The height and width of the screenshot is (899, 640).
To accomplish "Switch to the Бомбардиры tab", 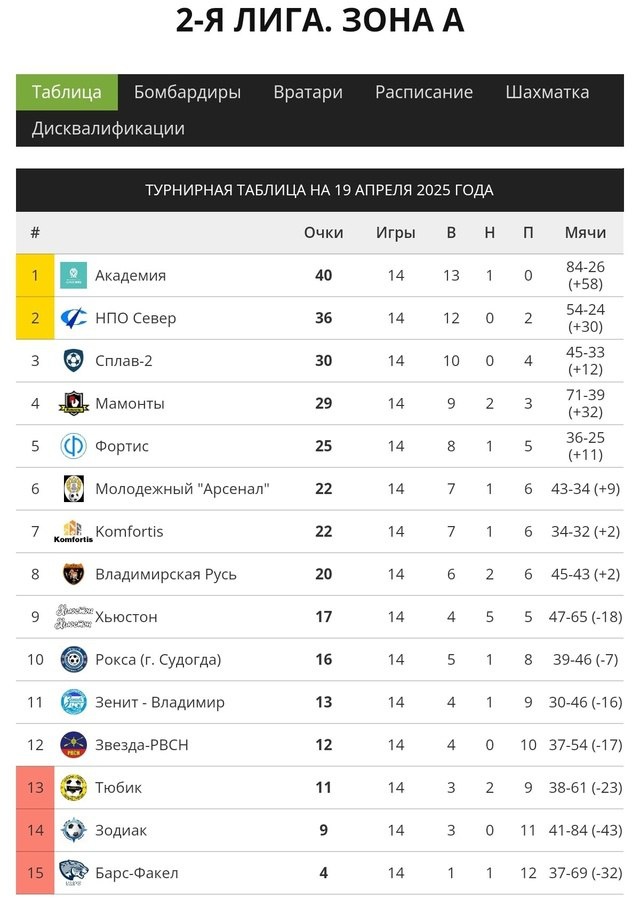I will pos(187,92).
